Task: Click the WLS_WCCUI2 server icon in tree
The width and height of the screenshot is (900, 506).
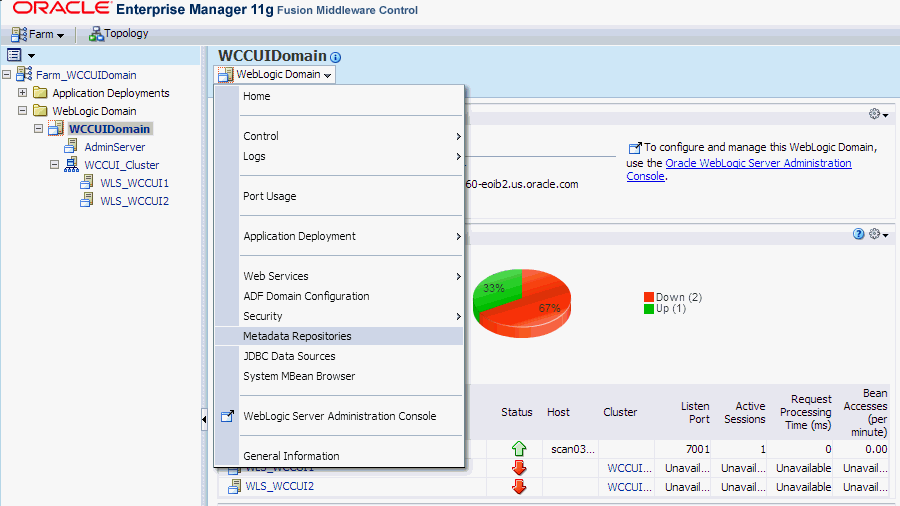Action: [87, 200]
